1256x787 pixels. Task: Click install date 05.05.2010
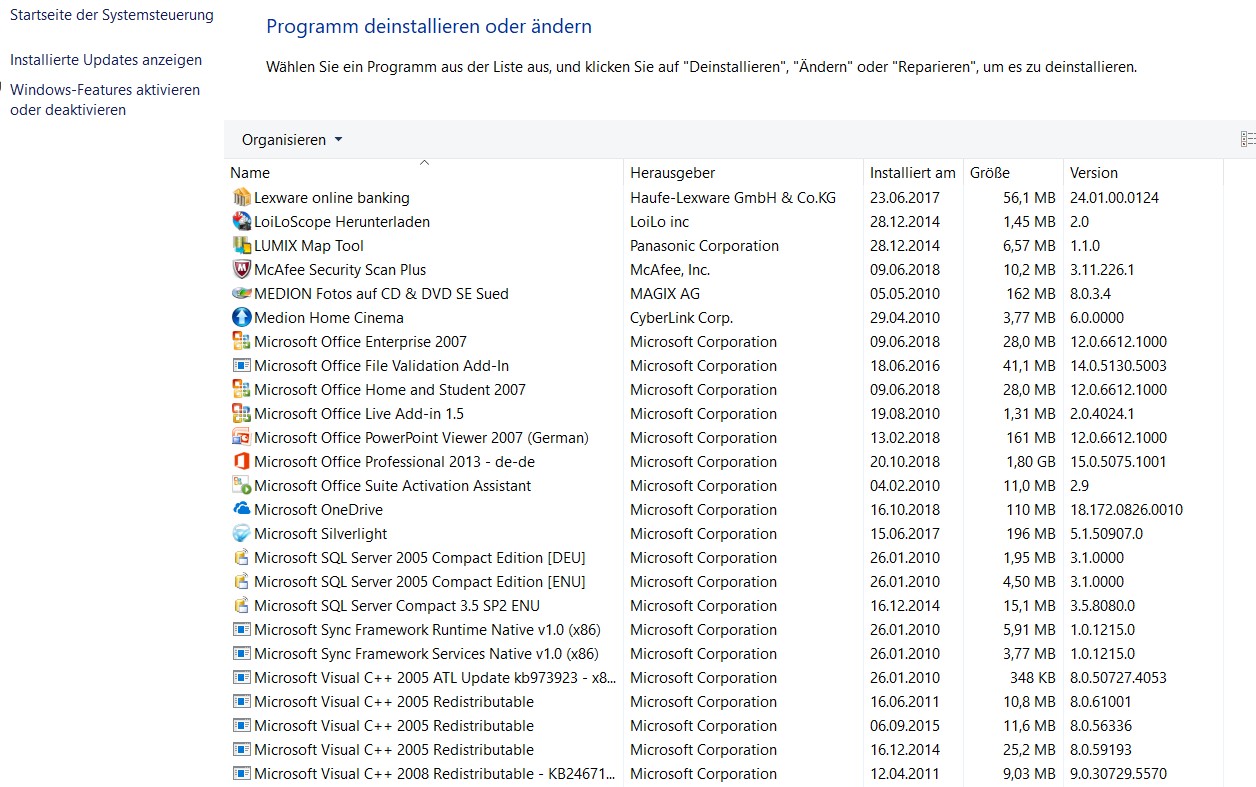click(905, 294)
